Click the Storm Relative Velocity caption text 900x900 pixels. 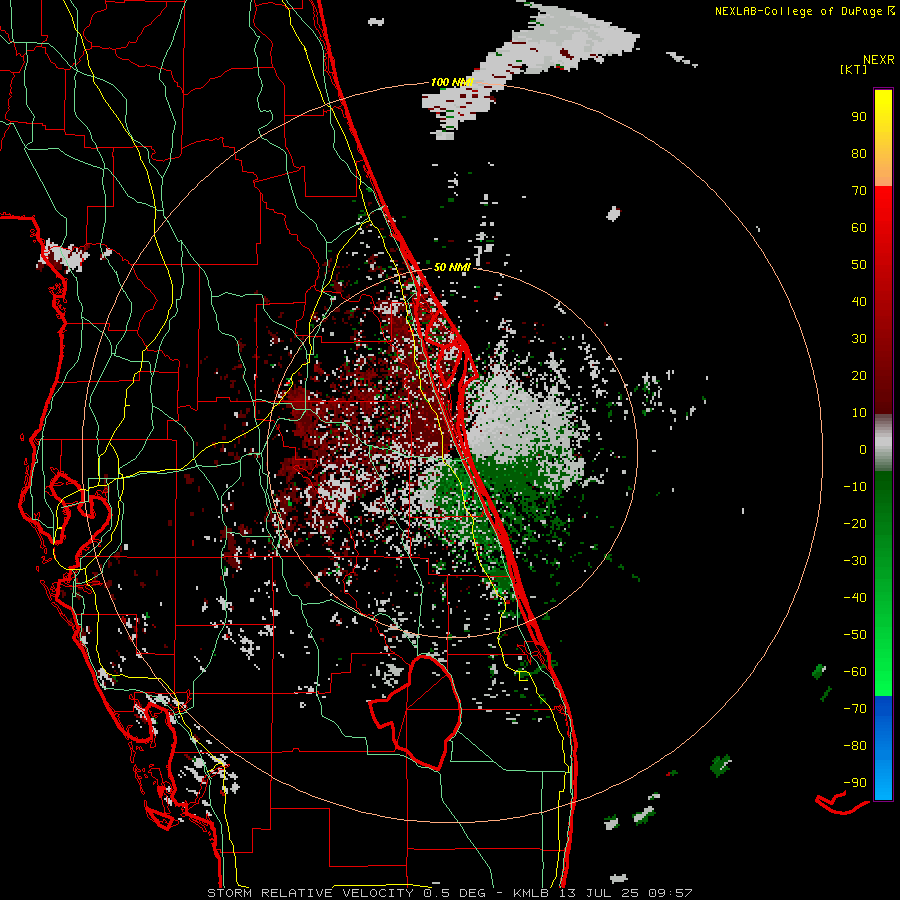(x=449, y=893)
